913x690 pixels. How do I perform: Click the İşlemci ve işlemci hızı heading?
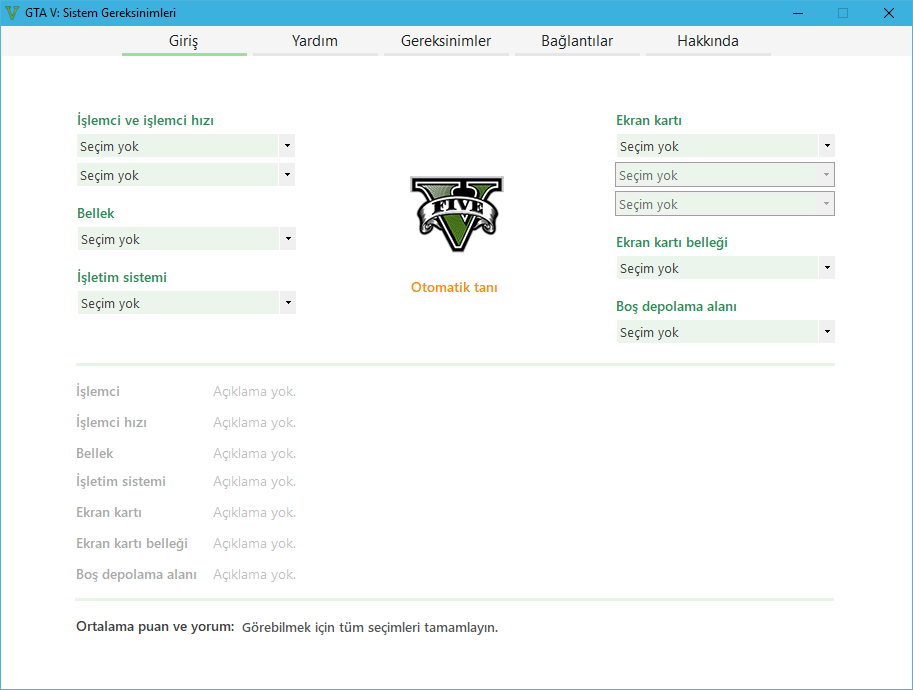click(145, 121)
